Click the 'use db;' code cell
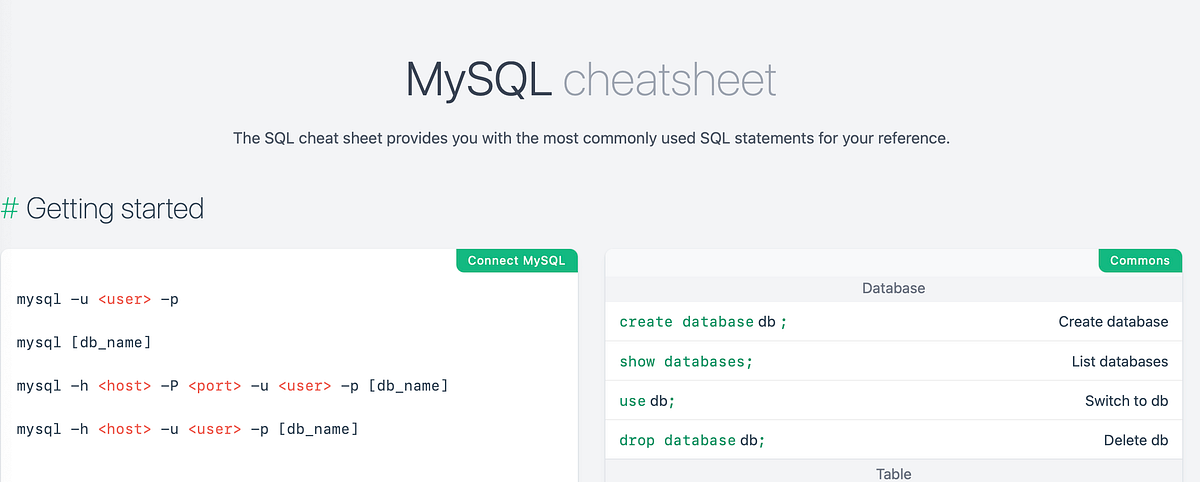1200x482 pixels. 647,400
